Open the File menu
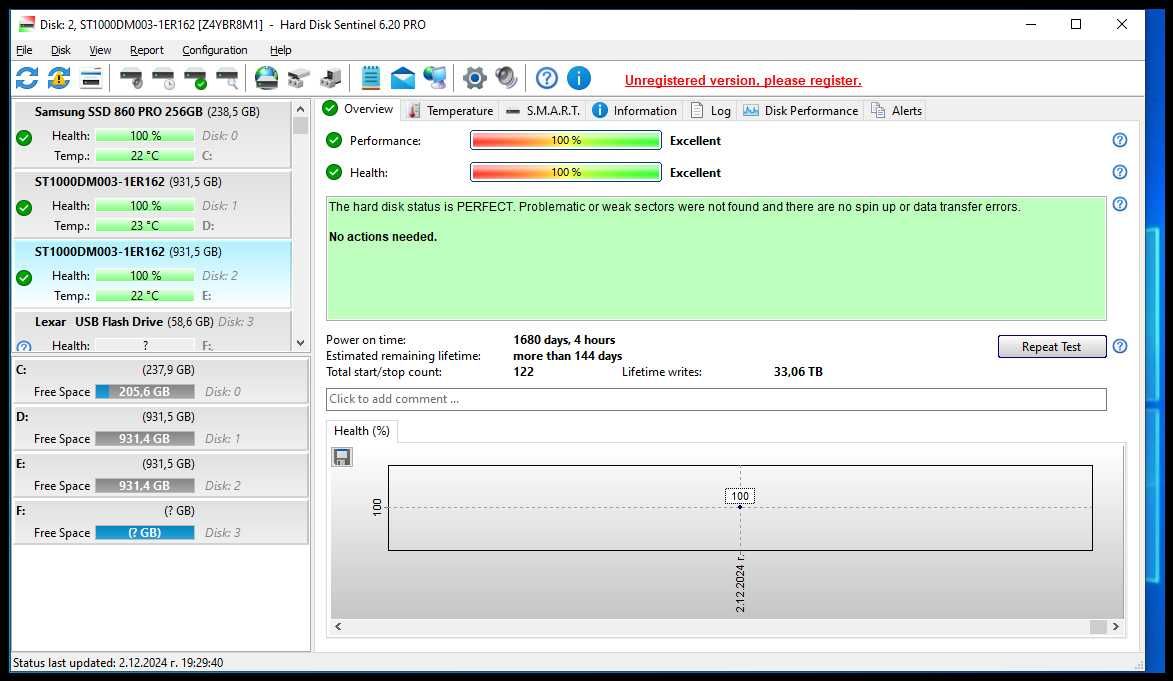Image resolution: width=1173 pixels, height=681 pixels. pos(24,50)
